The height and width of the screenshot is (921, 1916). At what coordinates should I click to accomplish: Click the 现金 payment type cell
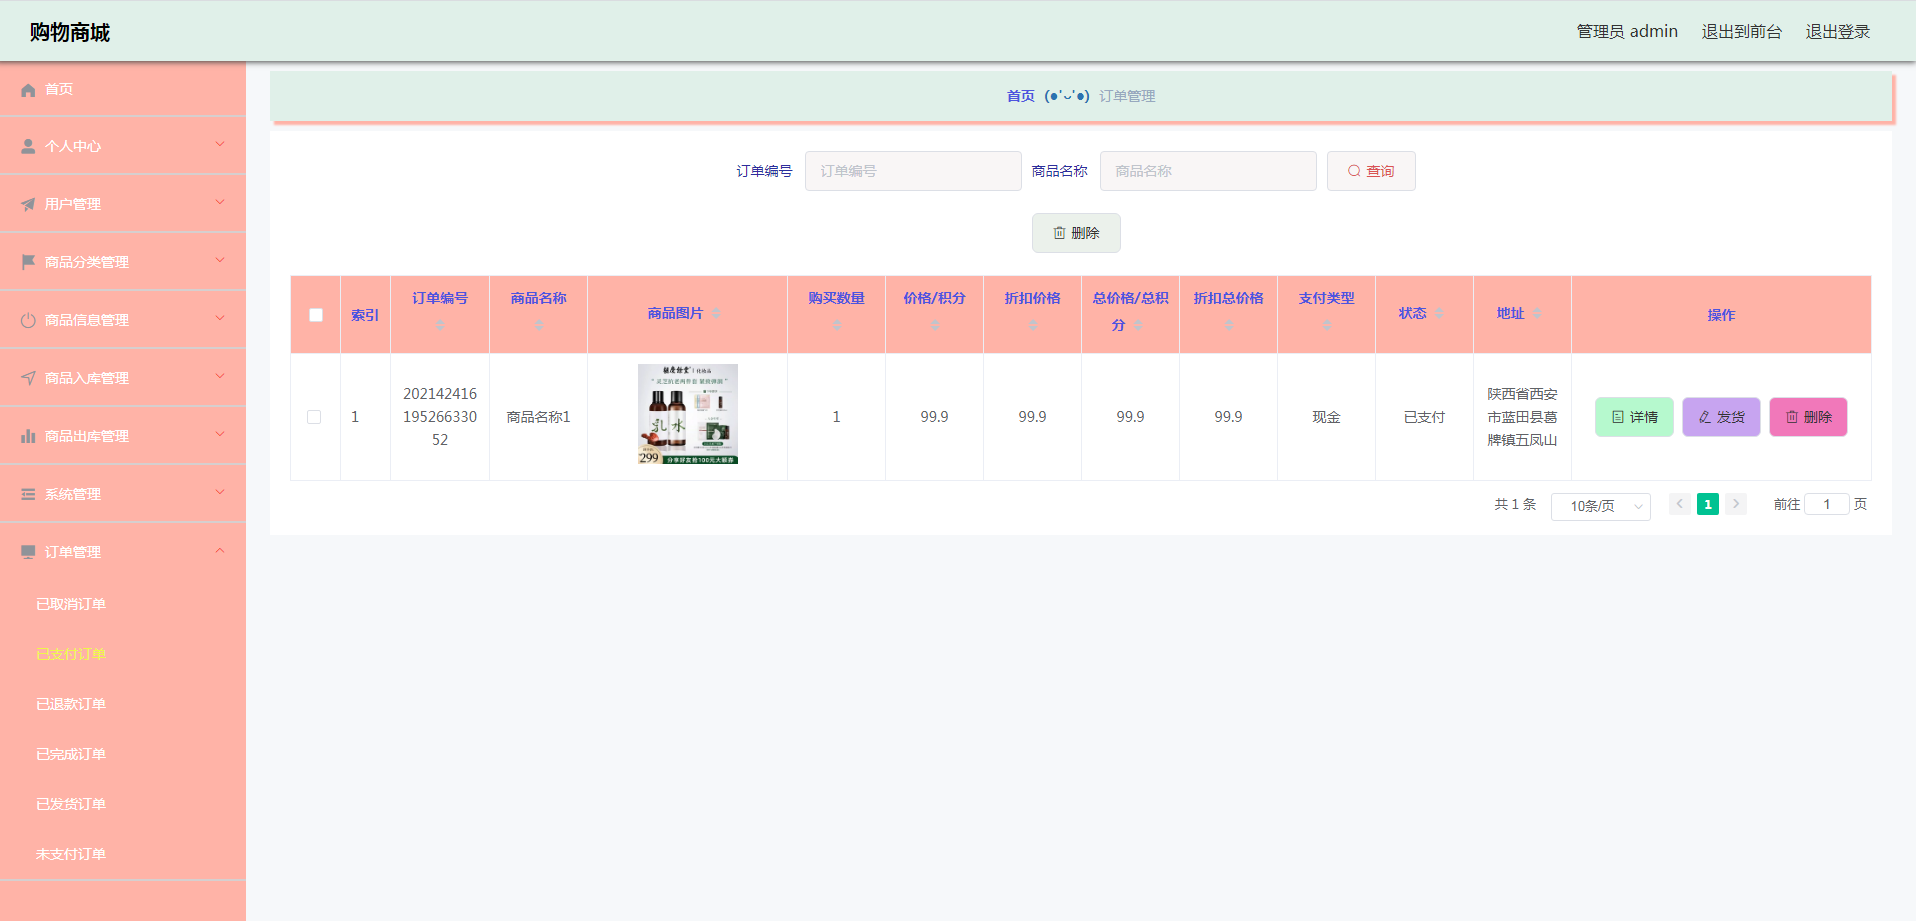(x=1326, y=417)
